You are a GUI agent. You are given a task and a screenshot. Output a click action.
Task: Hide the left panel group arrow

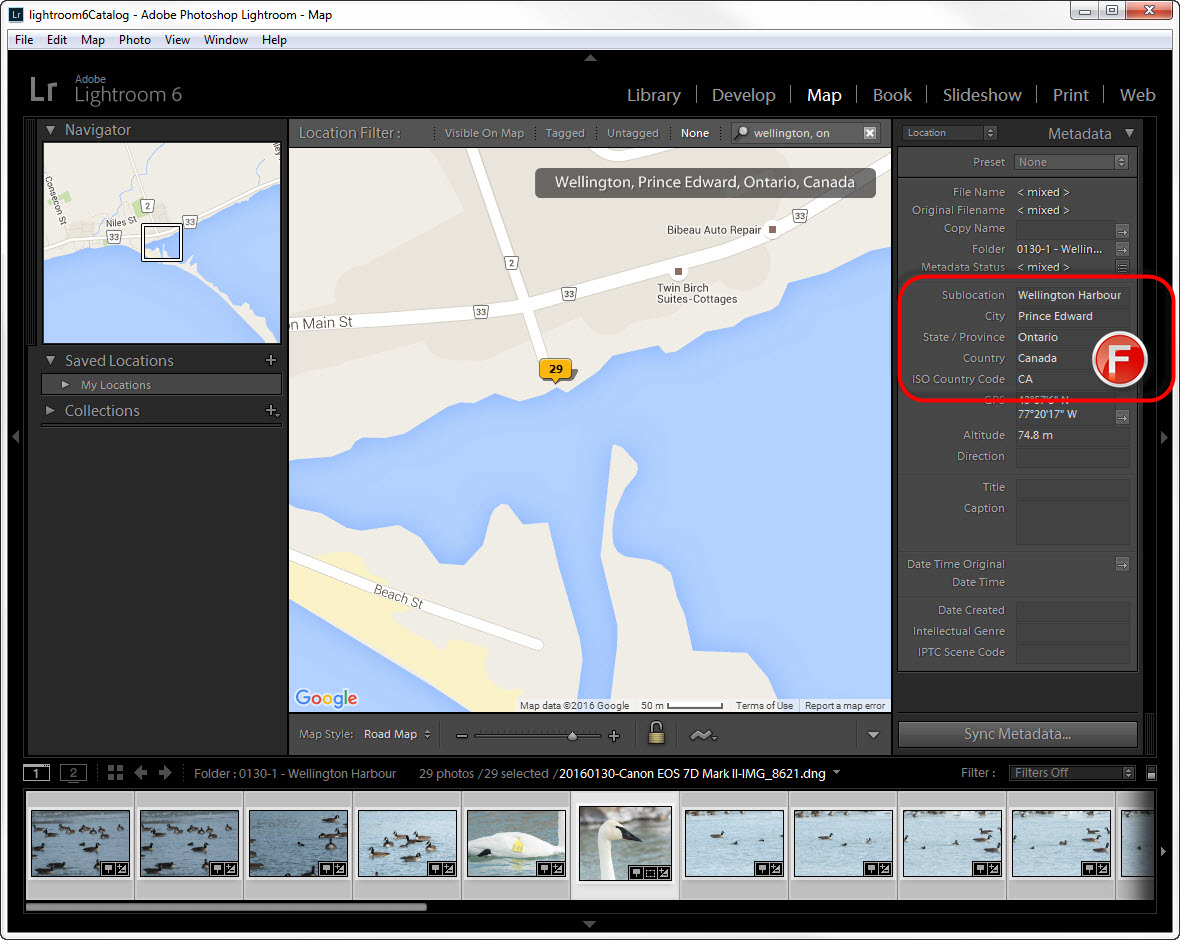click(15, 437)
